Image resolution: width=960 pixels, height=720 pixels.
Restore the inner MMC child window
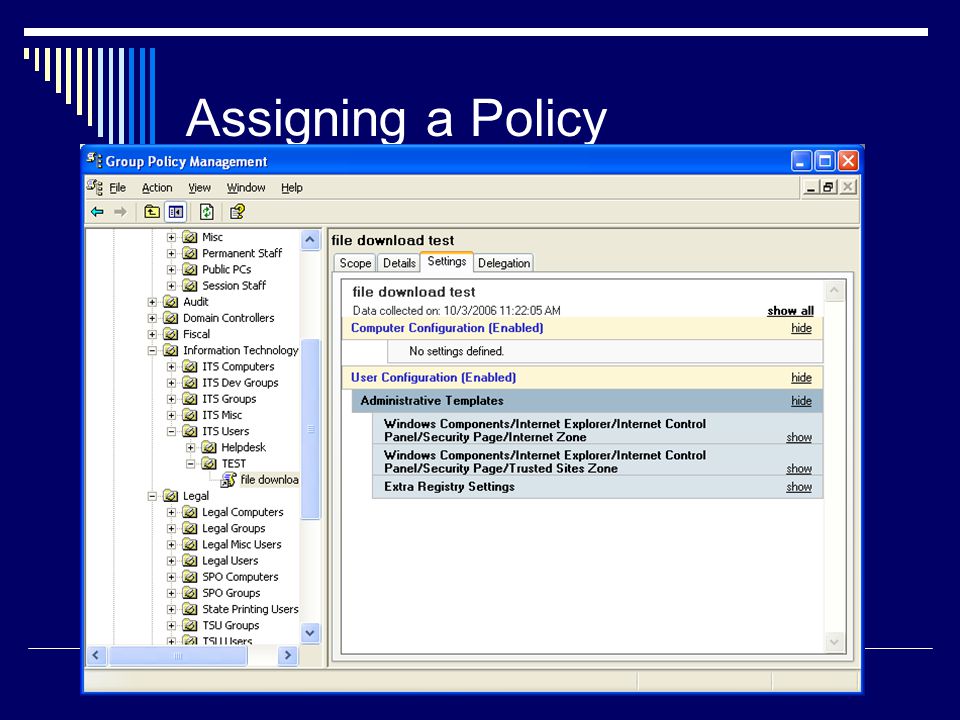click(829, 187)
